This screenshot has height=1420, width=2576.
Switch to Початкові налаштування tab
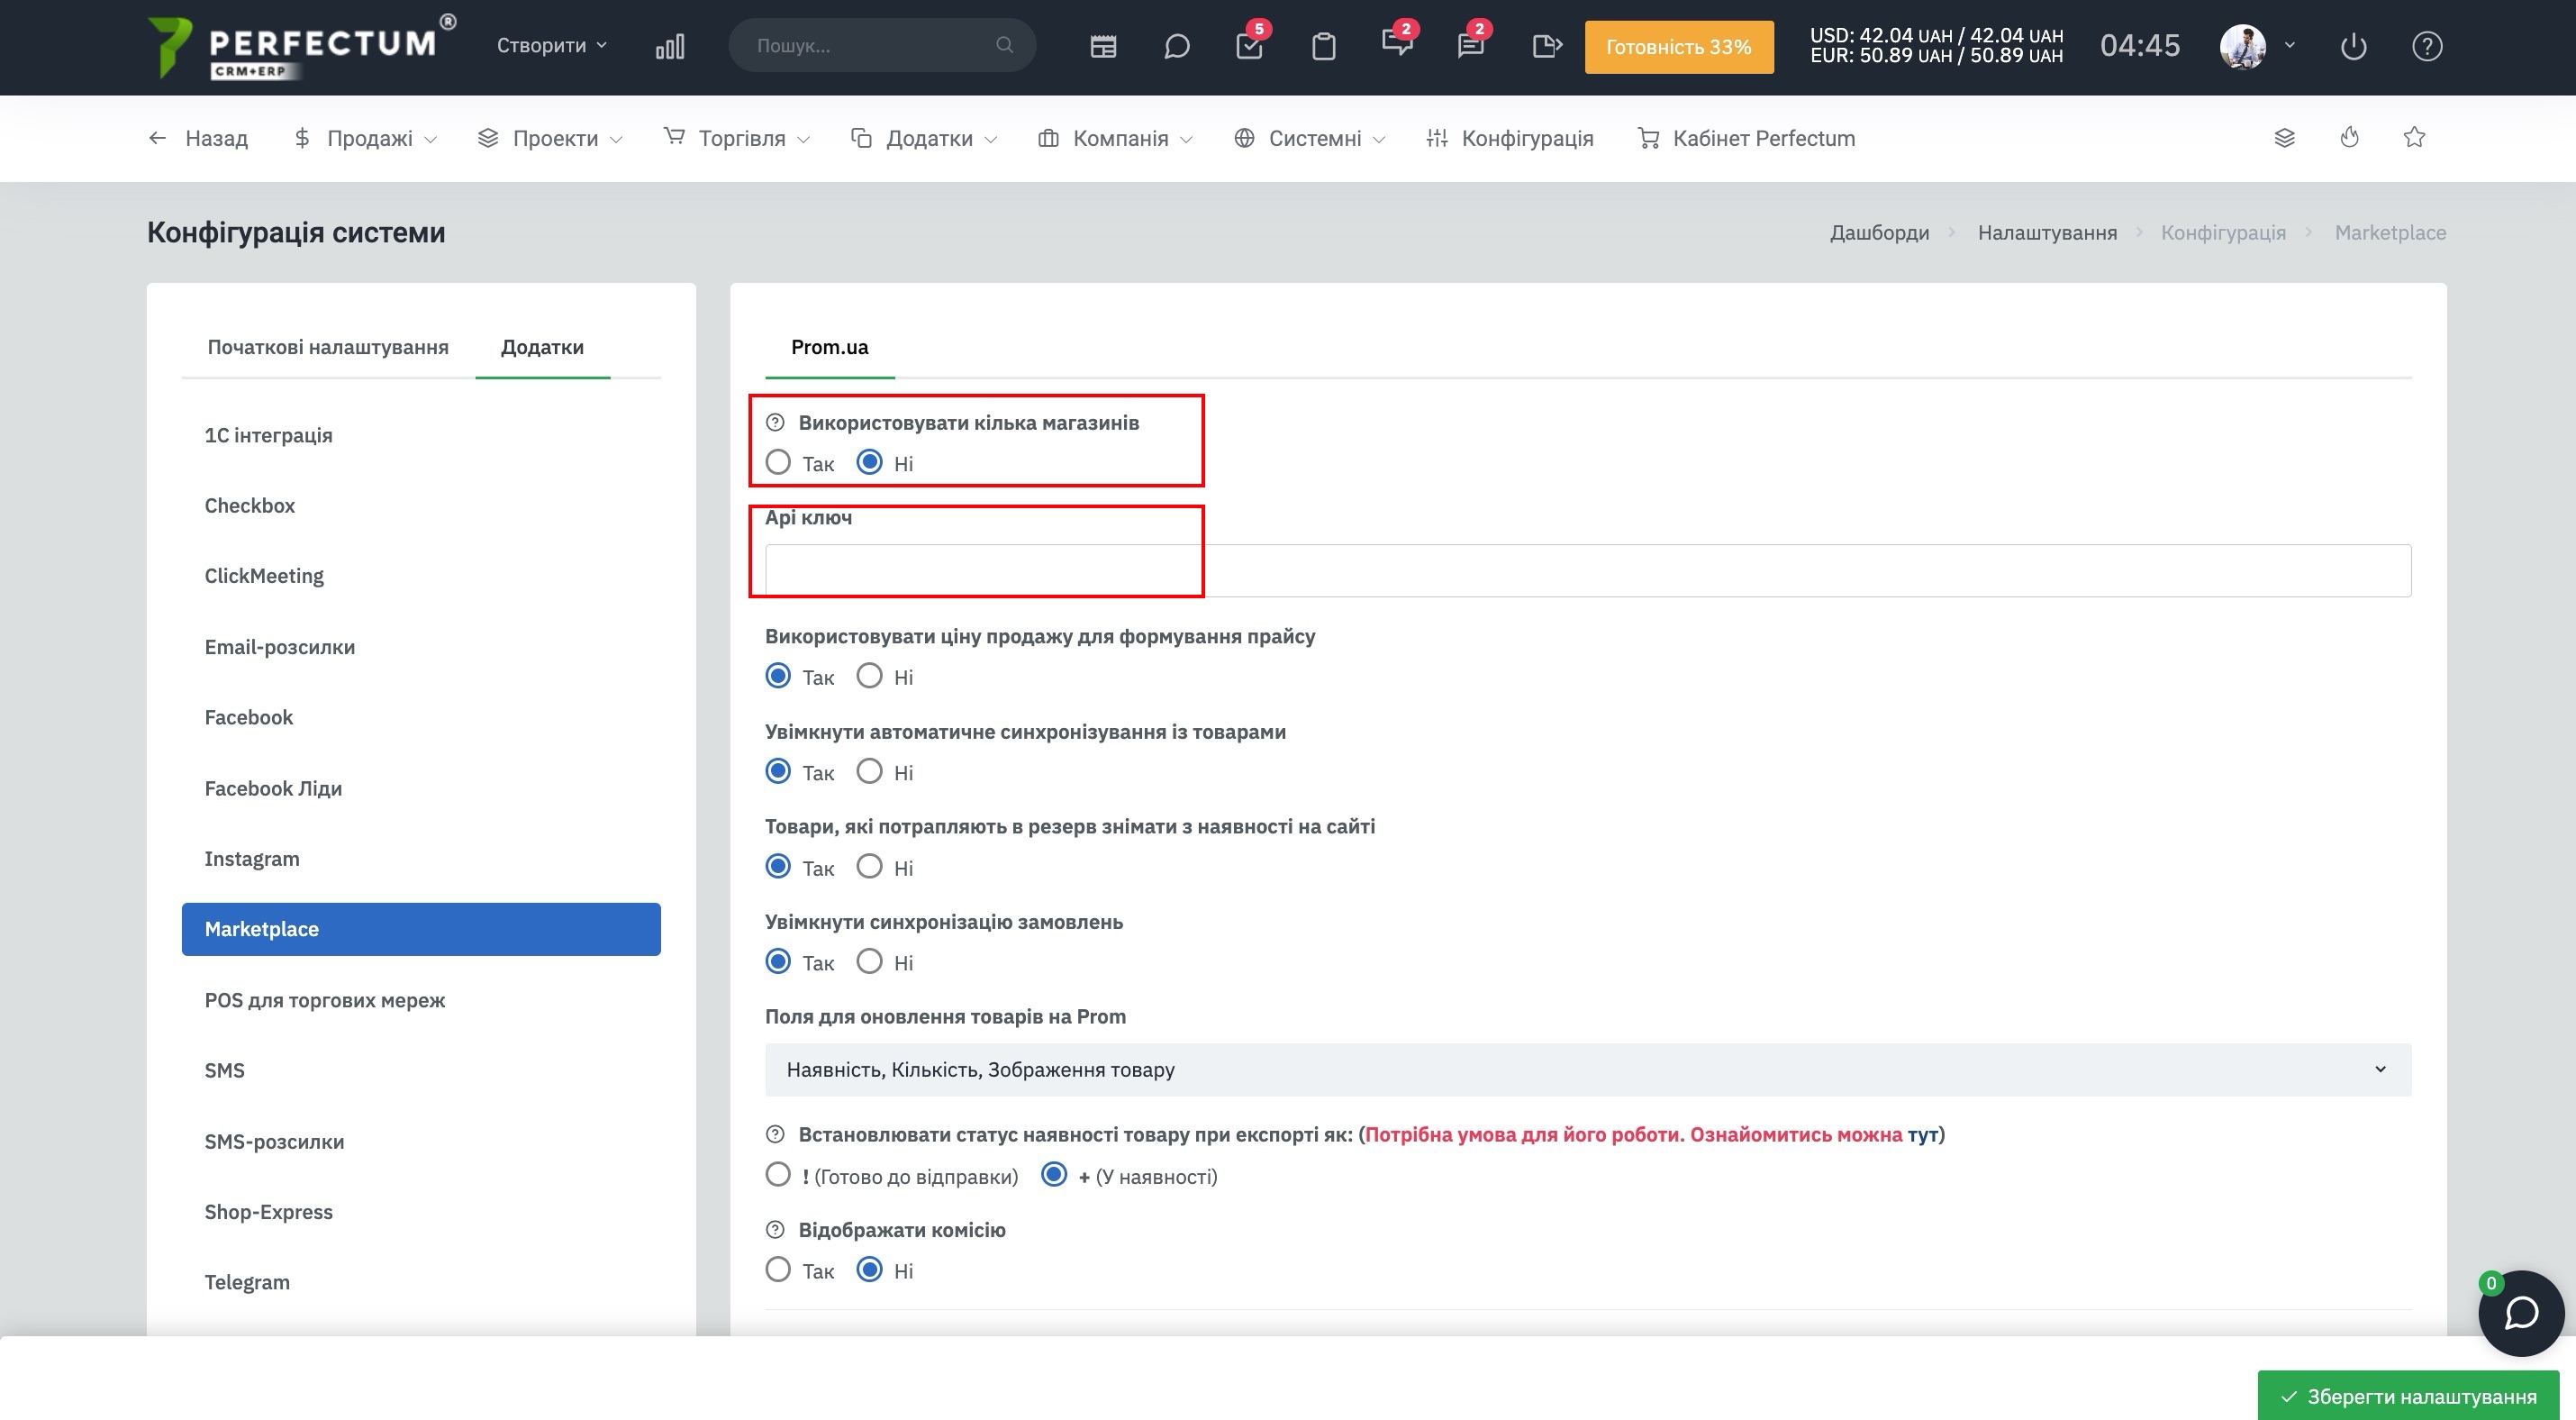tap(328, 347)
